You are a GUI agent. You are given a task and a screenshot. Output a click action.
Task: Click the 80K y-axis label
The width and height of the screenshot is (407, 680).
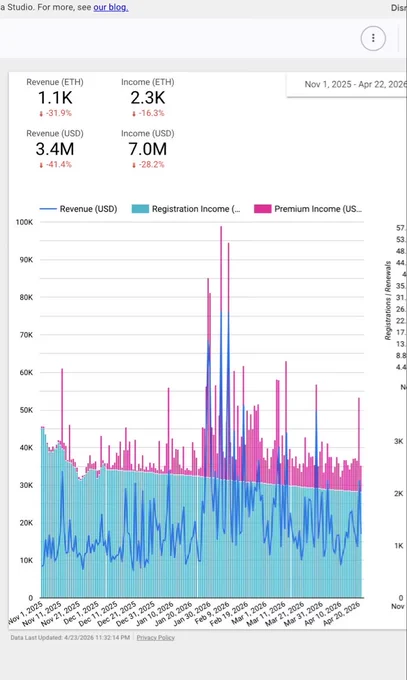(x=26, y=297)
